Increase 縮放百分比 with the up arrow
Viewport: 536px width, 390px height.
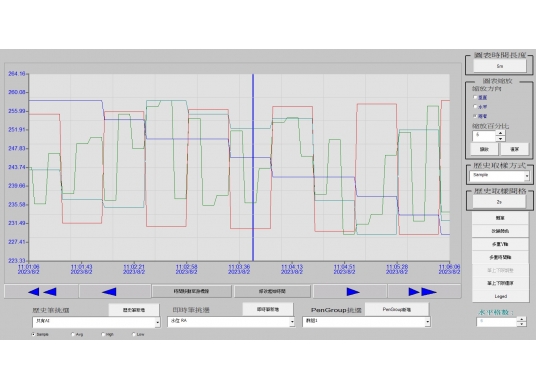point(500,133)
